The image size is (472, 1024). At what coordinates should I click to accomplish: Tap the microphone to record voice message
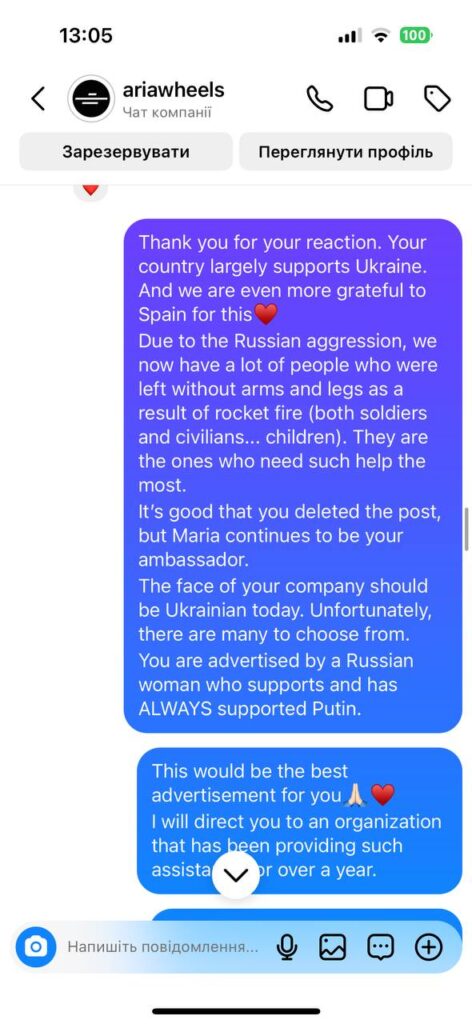[286, 946]
